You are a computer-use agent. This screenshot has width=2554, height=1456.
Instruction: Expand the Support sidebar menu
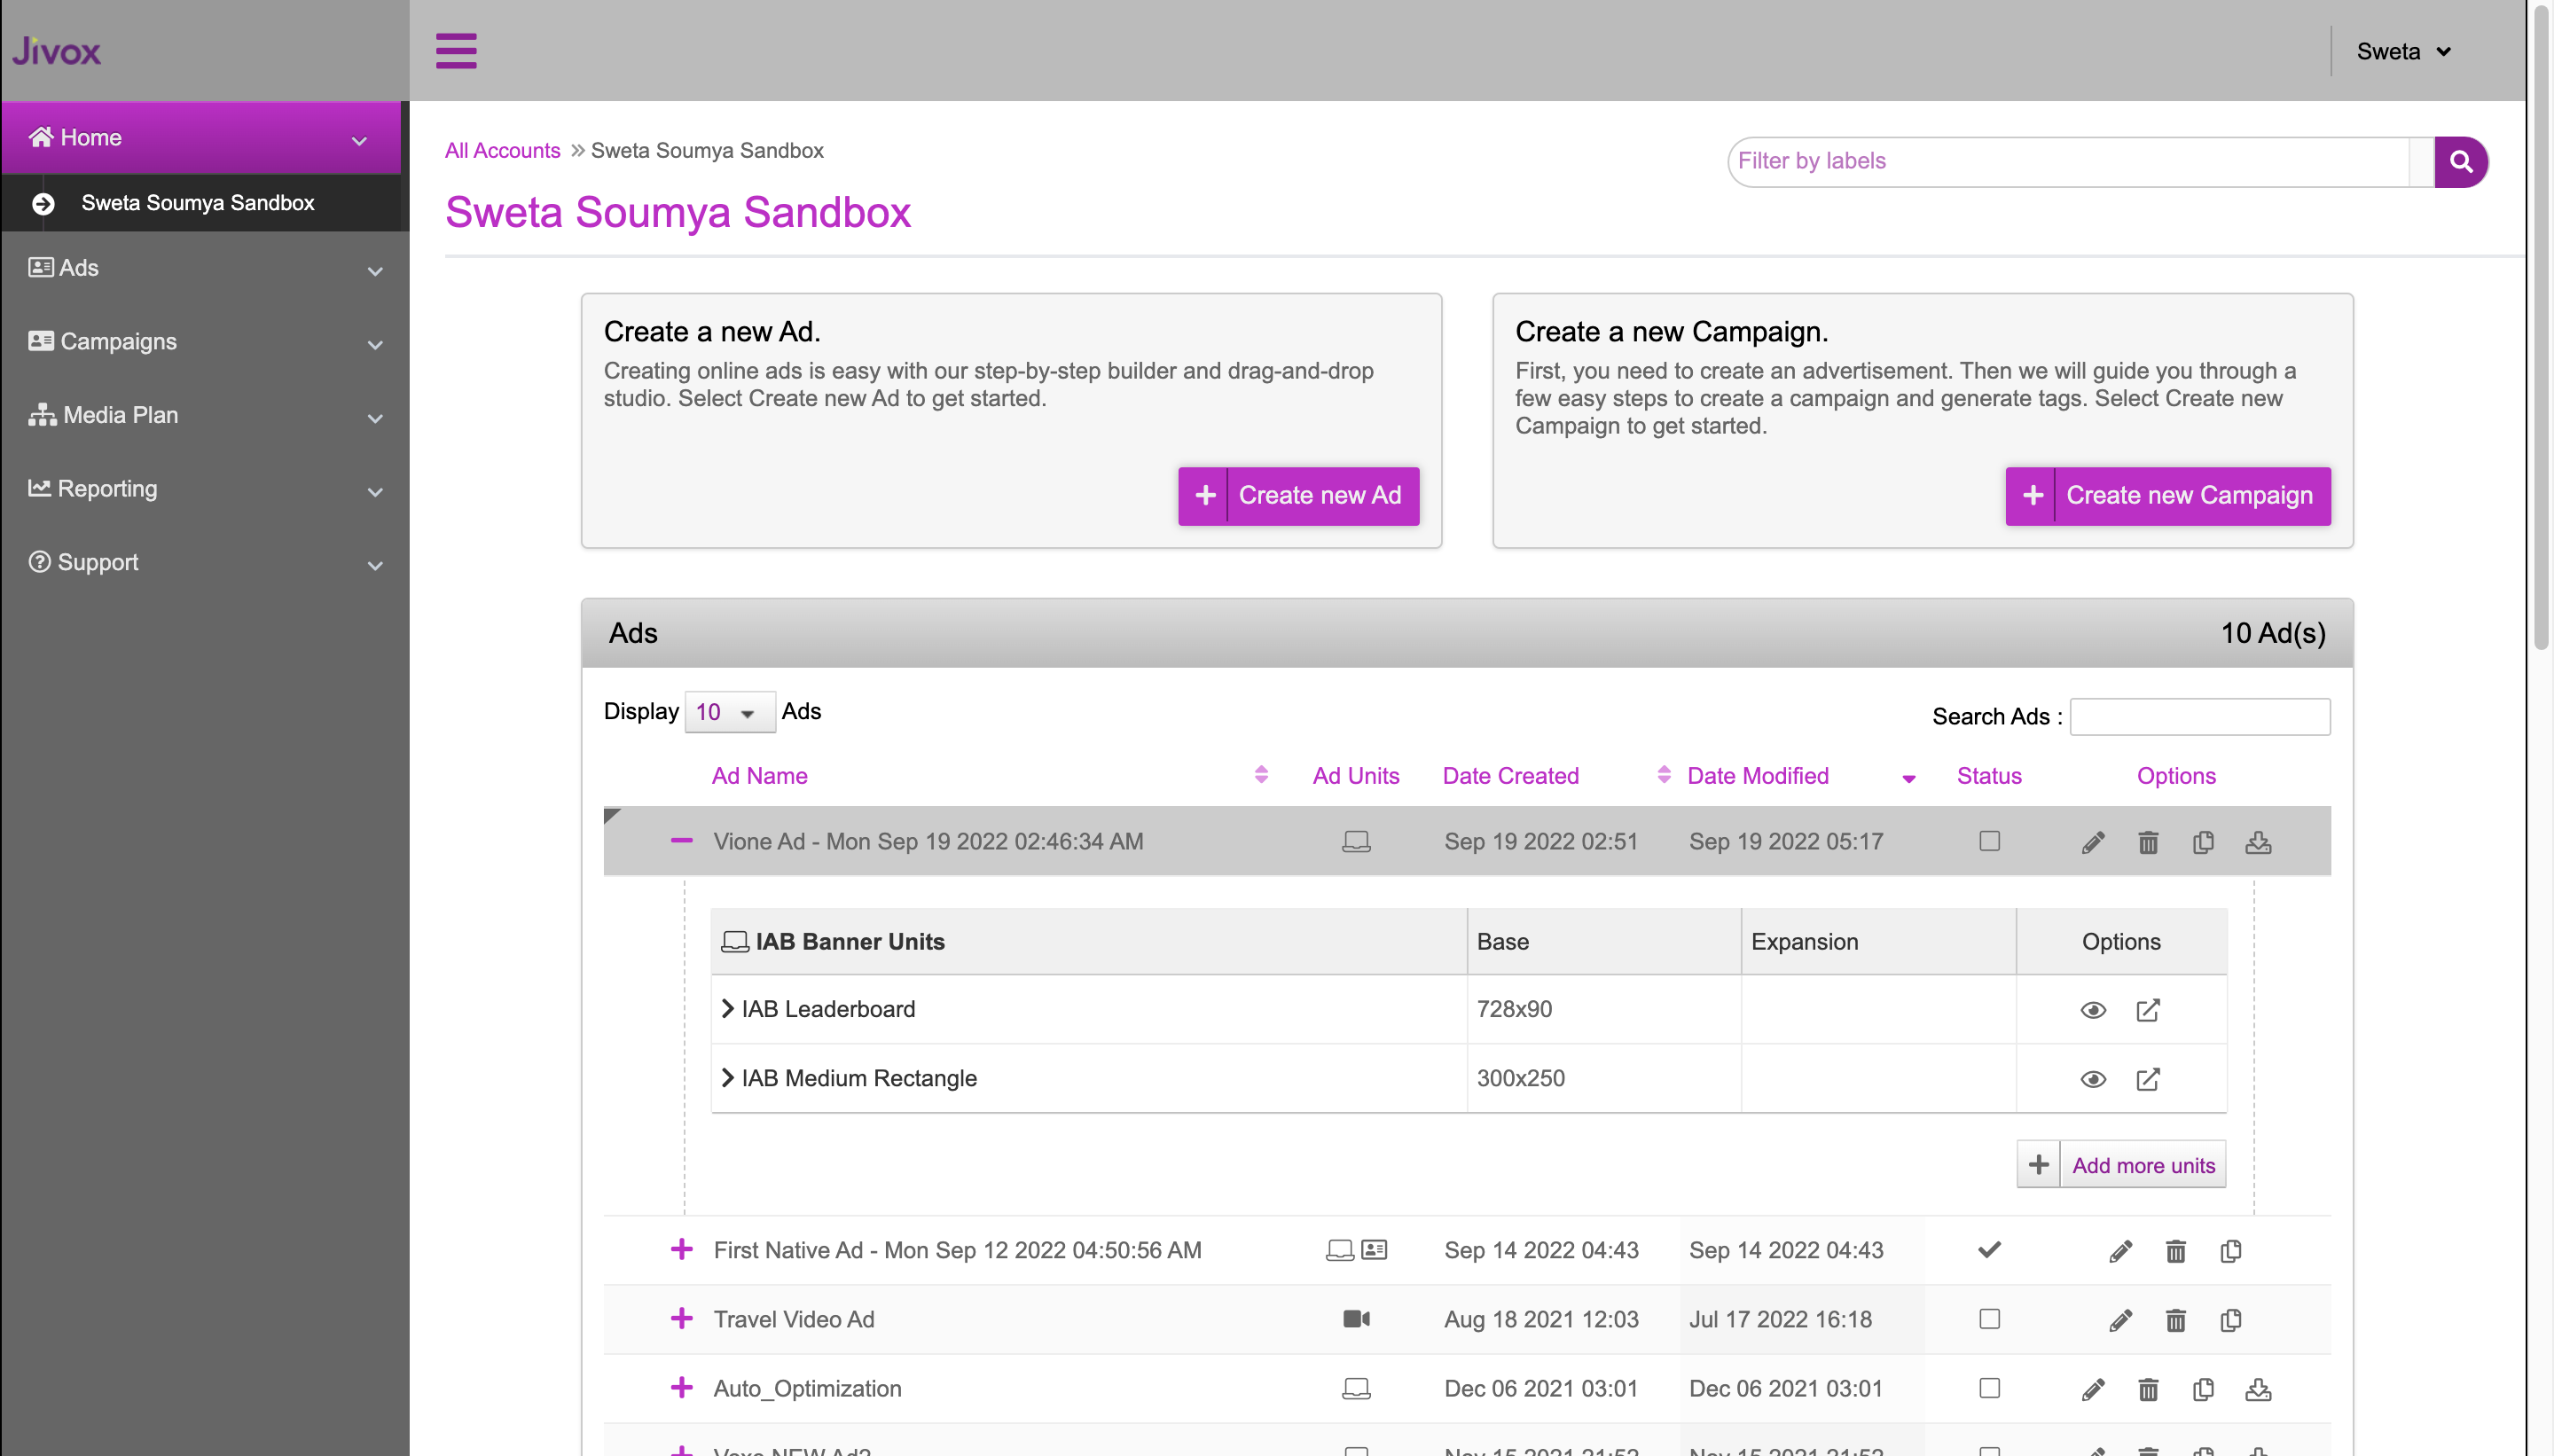[205, 563]
